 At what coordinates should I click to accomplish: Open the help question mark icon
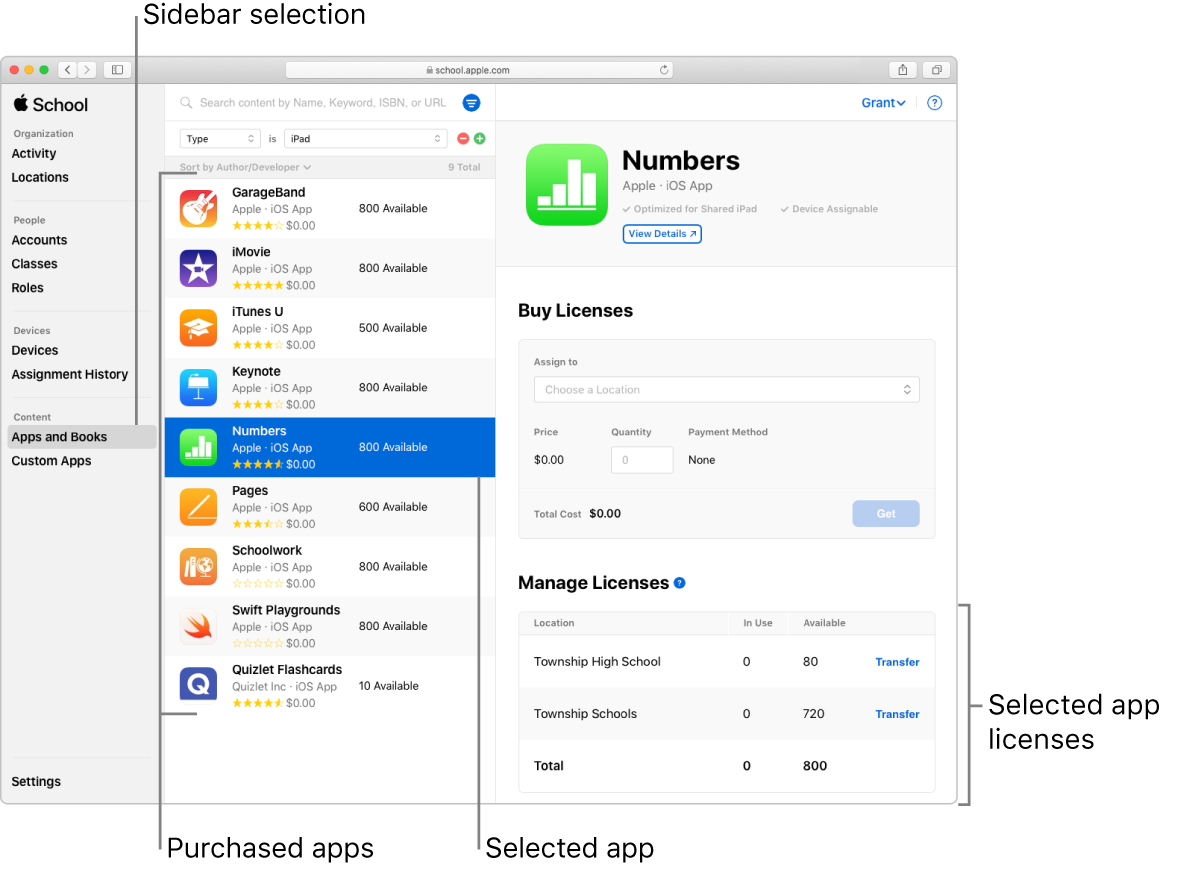tap(935, 103)
